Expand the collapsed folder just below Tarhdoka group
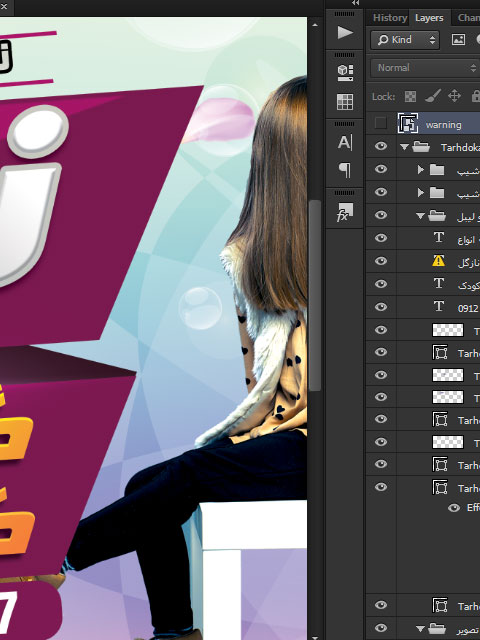Screen dimensions: 480x640 (x=420, y=169)
